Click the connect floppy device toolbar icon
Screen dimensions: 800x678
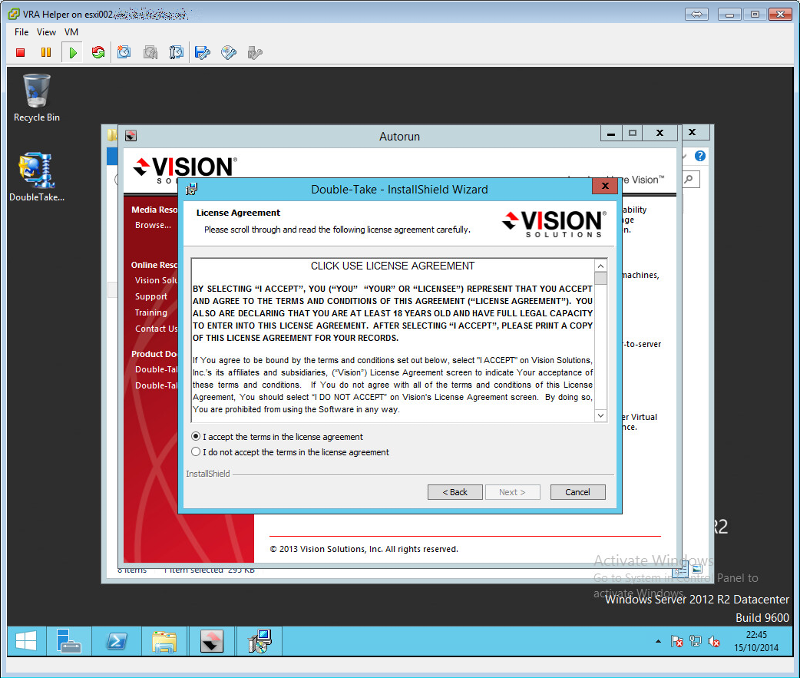(x=203, y=53)
